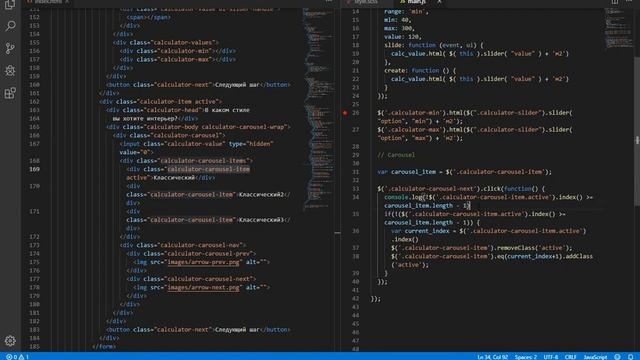Close the main.js tab

[x=439, y=2]
